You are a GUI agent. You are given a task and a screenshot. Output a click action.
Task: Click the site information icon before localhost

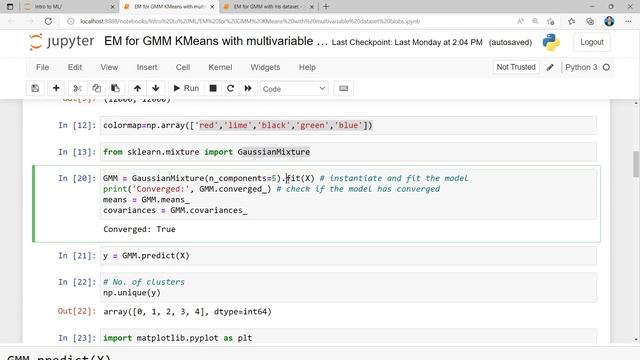[71, 21]
